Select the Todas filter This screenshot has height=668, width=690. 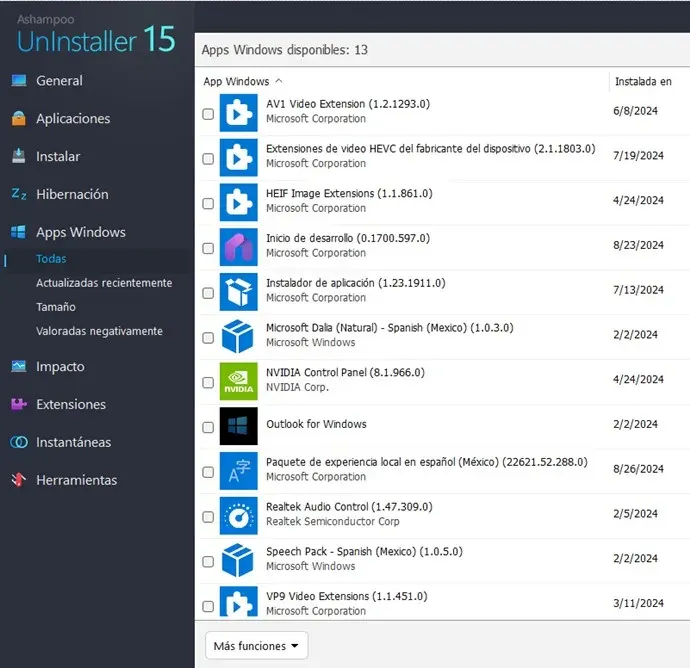(x=51, y=259)
